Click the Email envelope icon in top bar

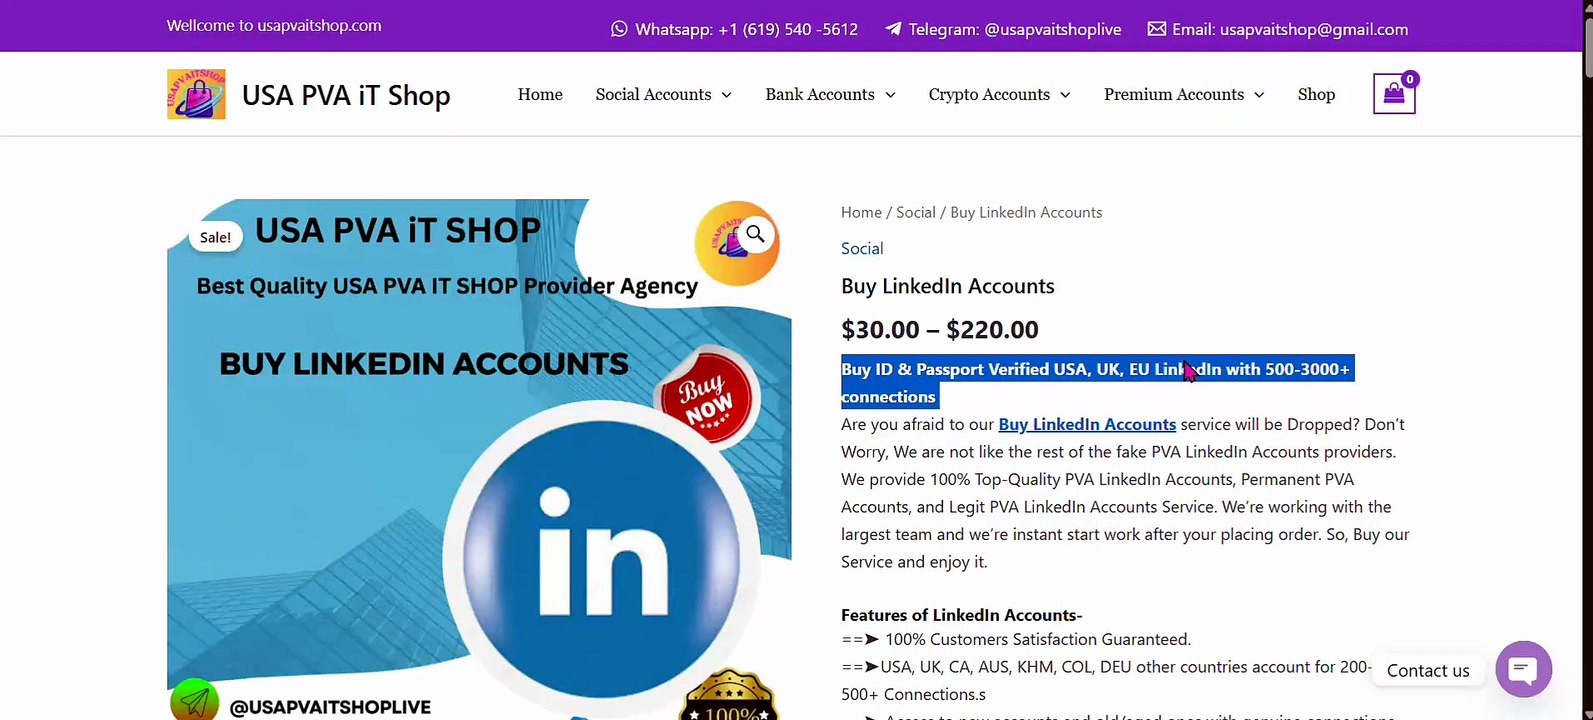[x=1156, y=29]
